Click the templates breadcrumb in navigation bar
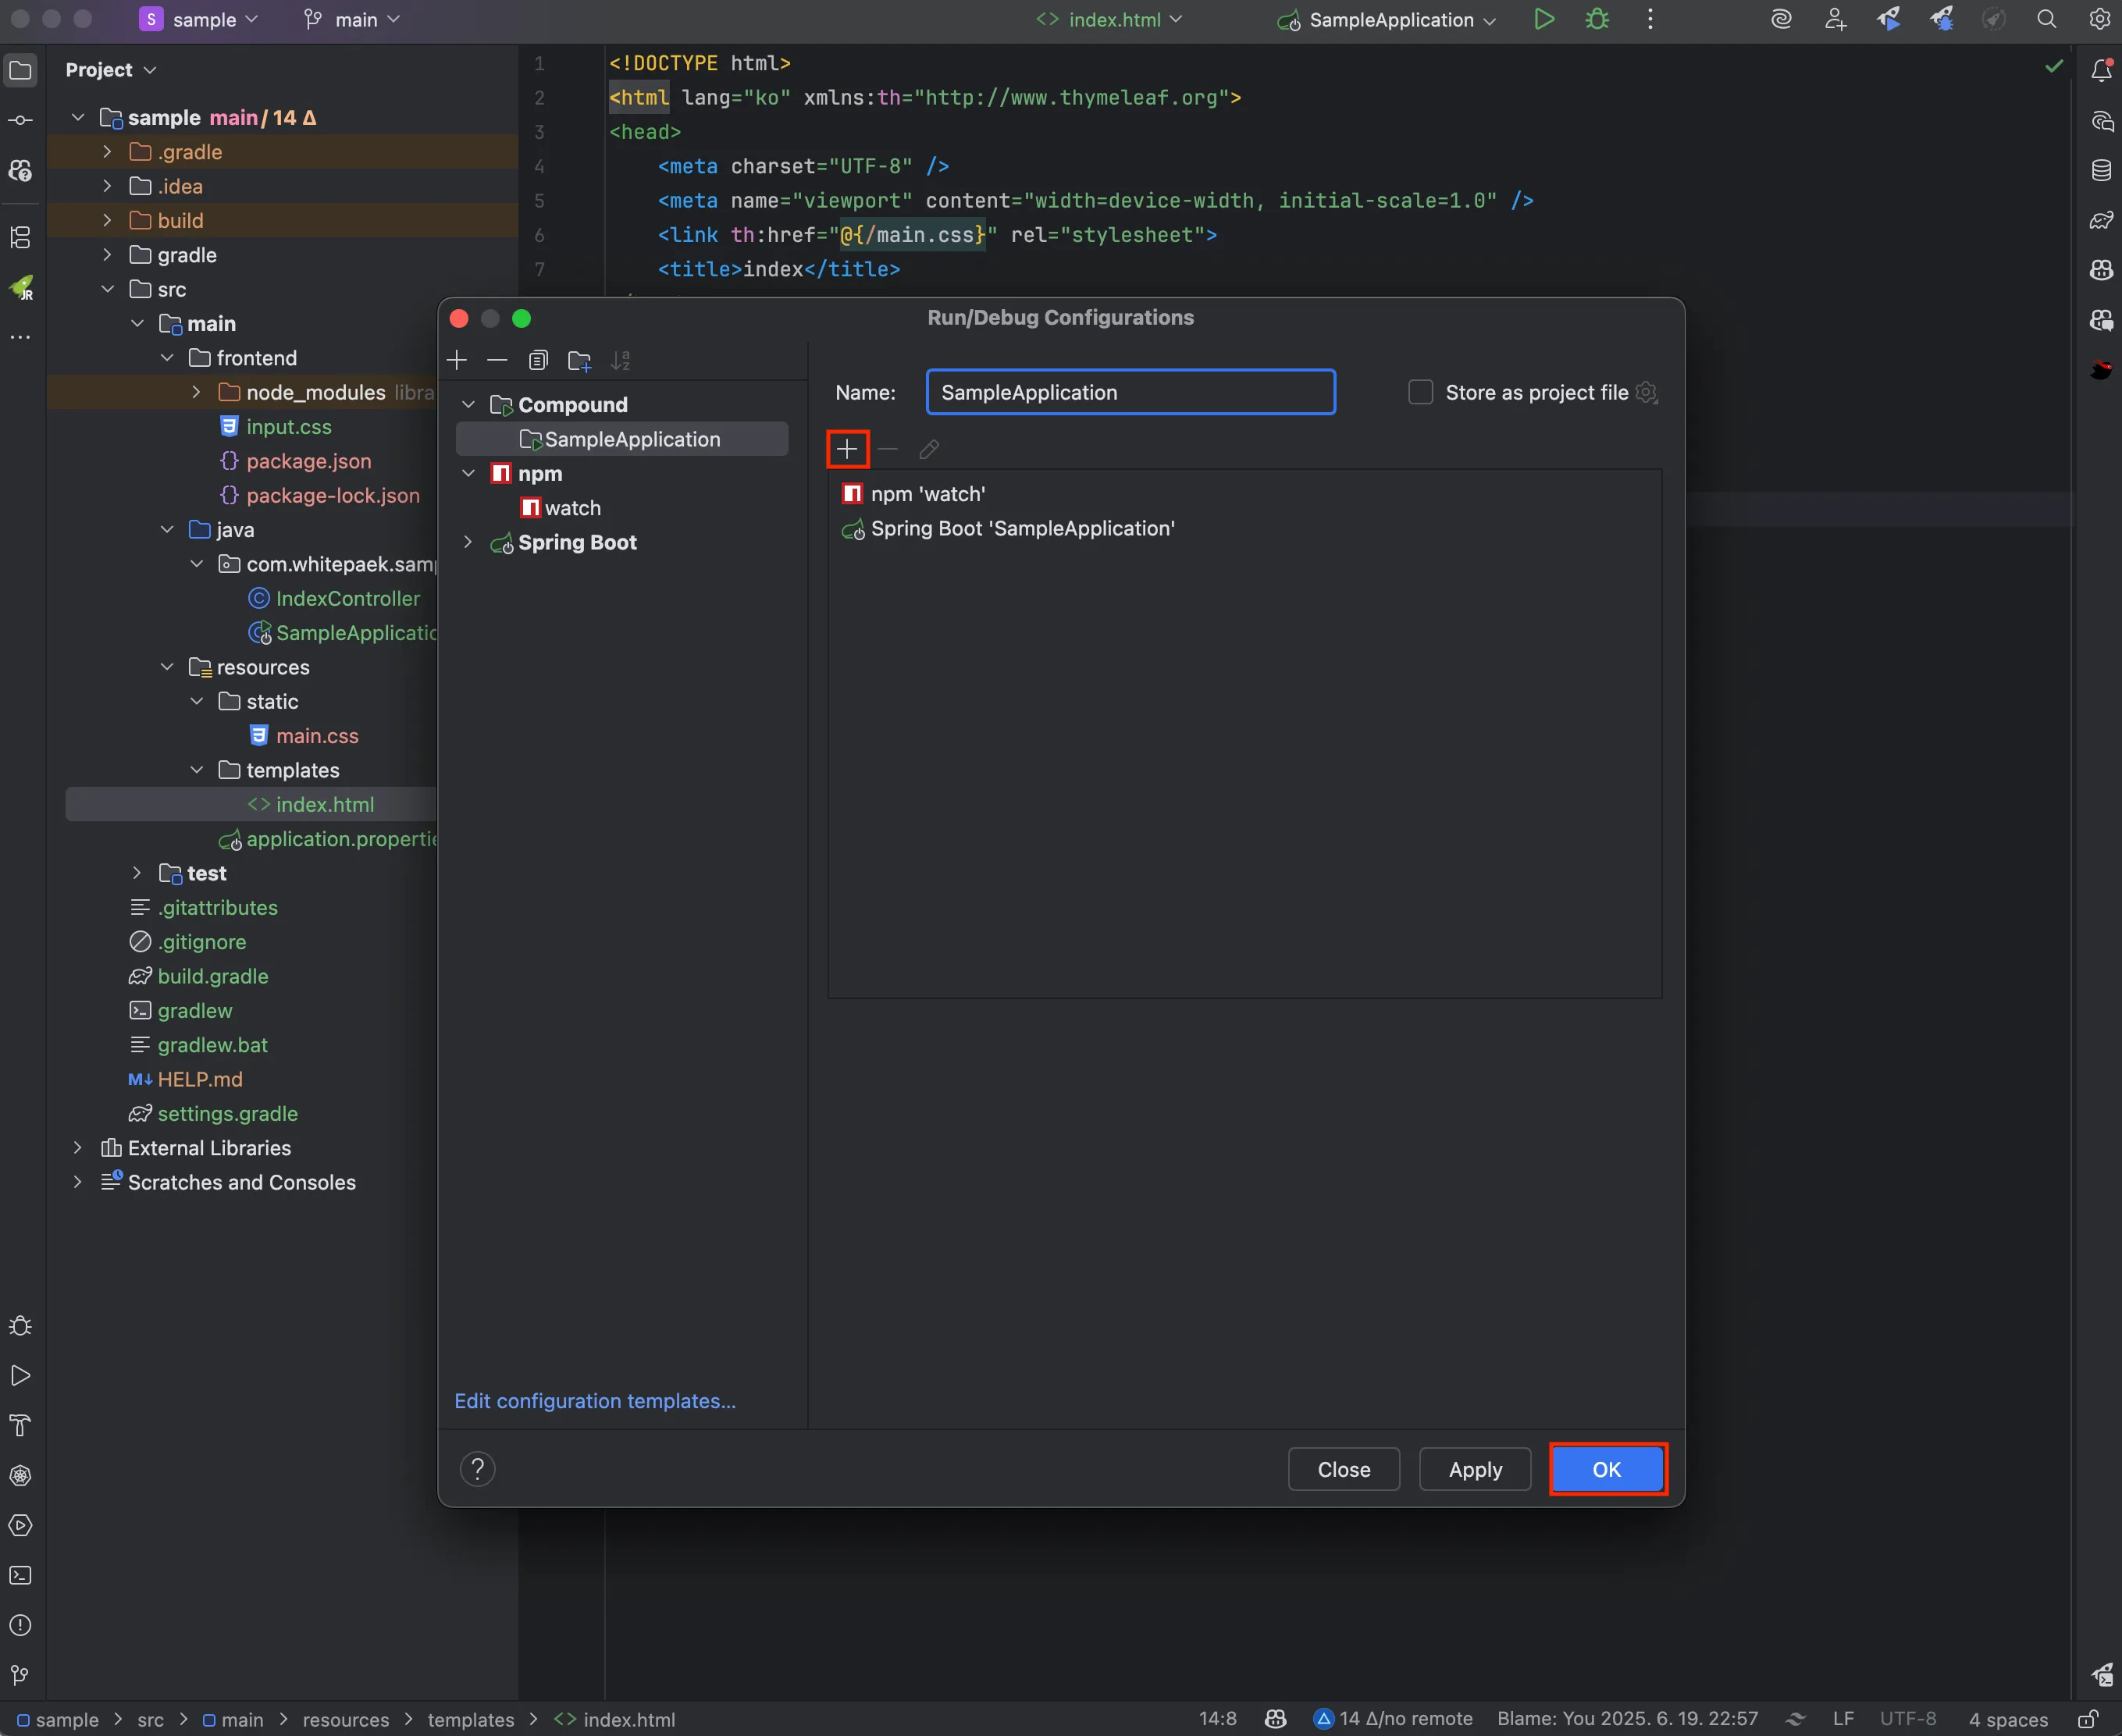2122x1736 pixels. 470,1719
